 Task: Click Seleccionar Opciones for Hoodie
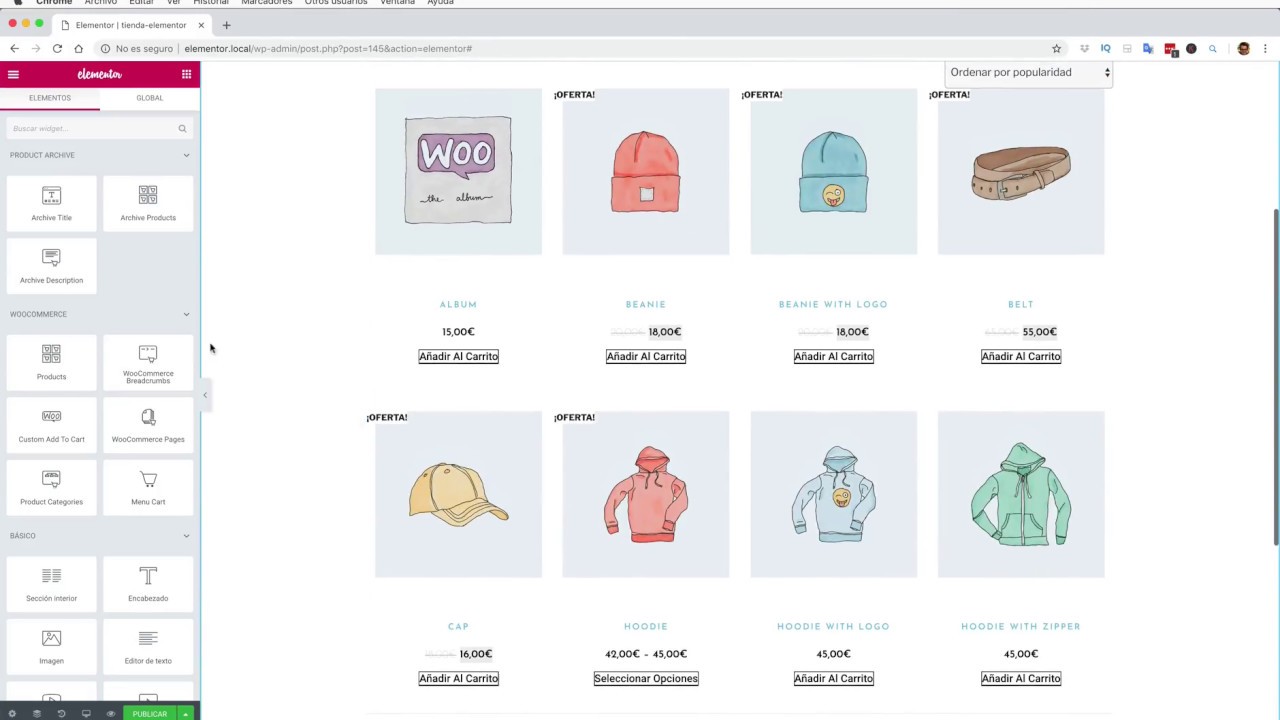pos(646,678)
